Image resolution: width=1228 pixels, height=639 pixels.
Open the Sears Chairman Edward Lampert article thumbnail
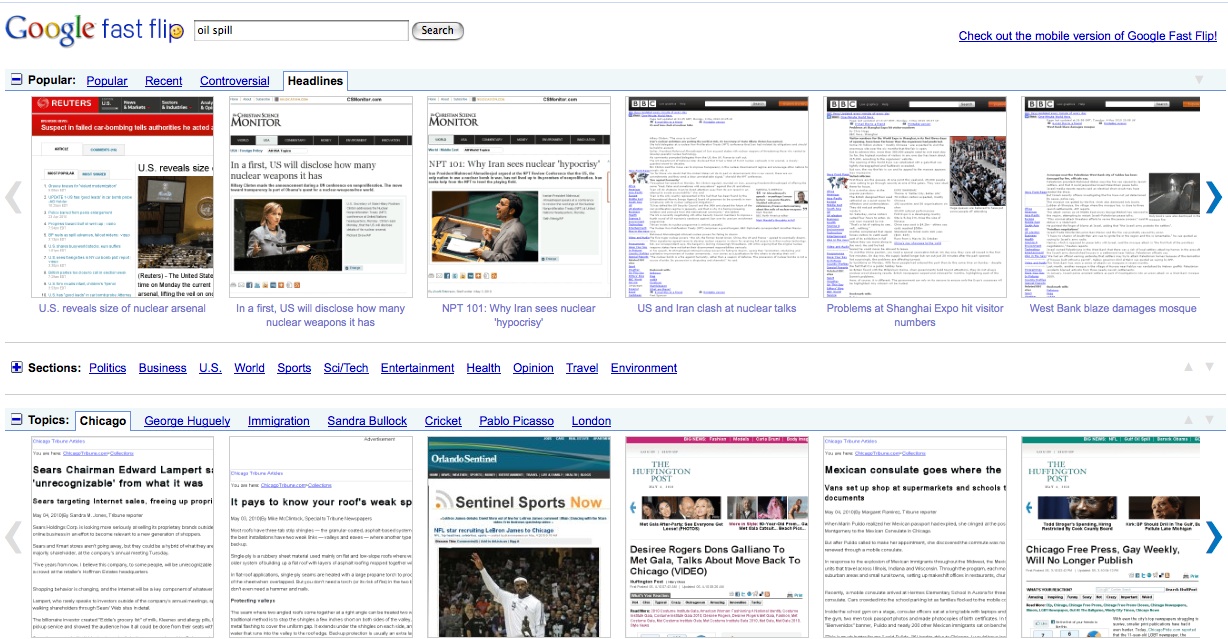[x=122, y=537]
